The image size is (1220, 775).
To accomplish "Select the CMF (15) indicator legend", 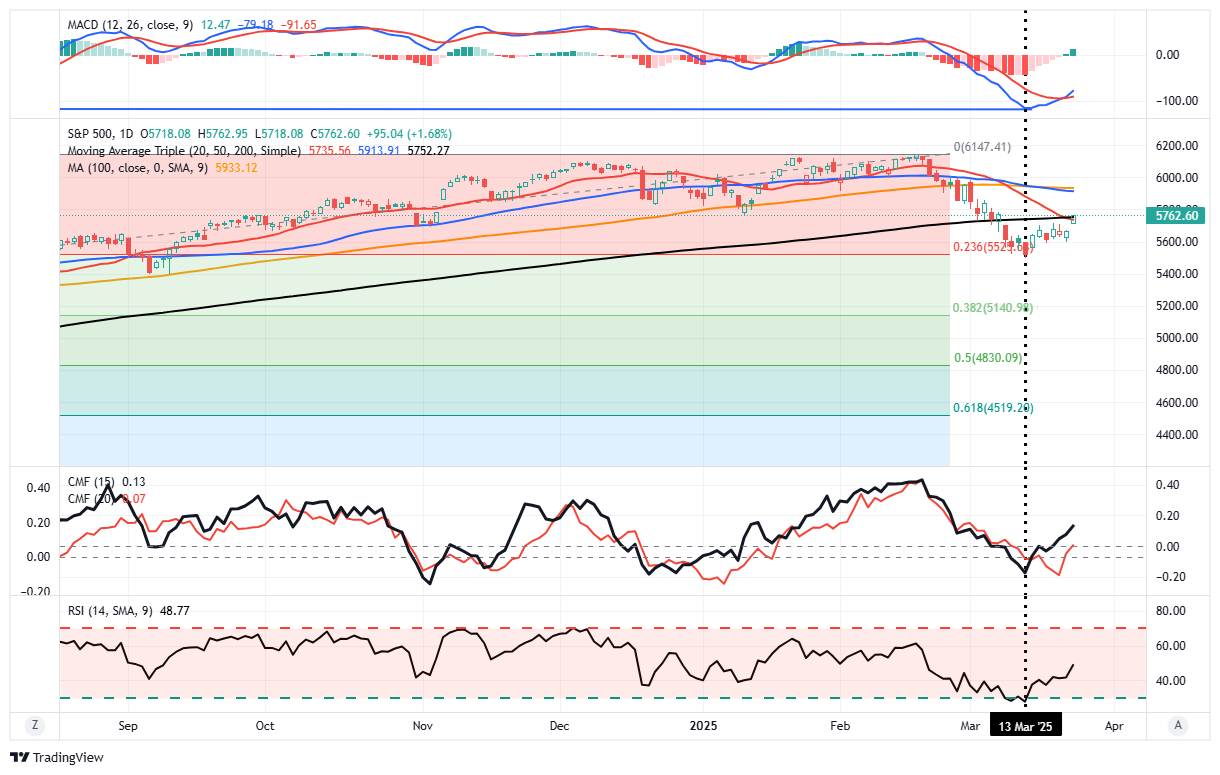I will (x=92, y=481).
